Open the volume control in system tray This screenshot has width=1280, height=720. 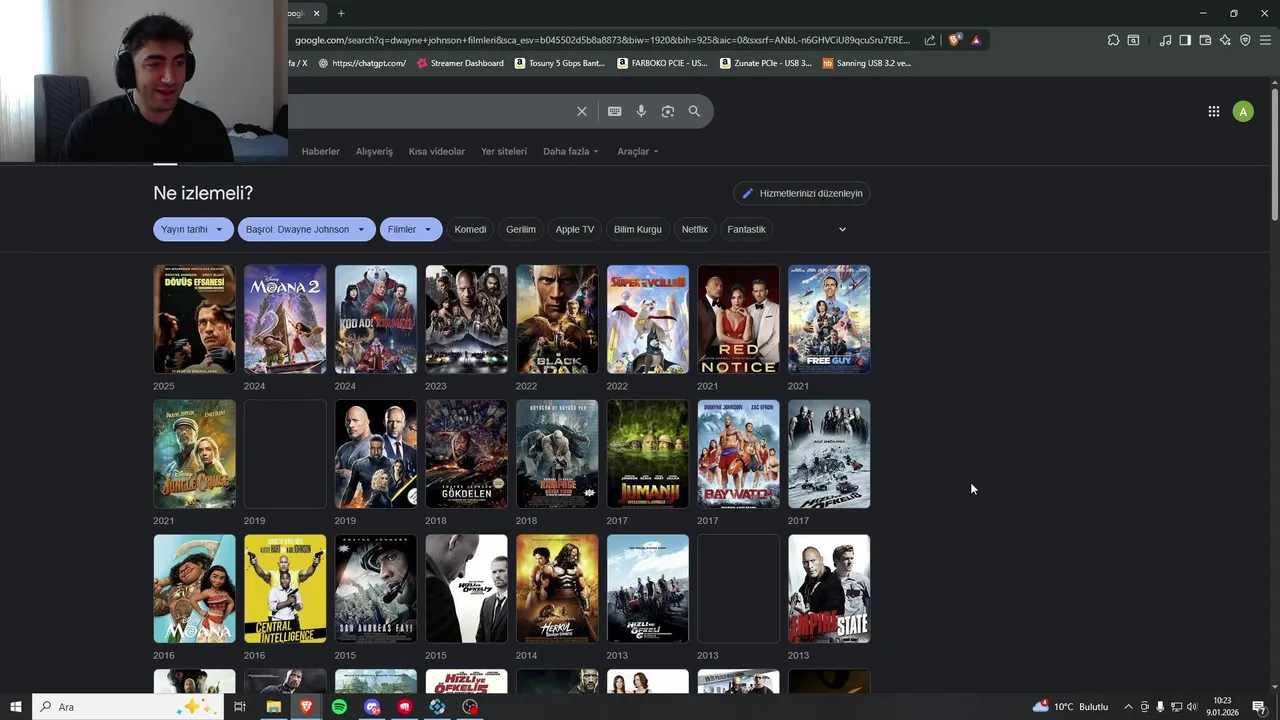[x=1192, y=707]
